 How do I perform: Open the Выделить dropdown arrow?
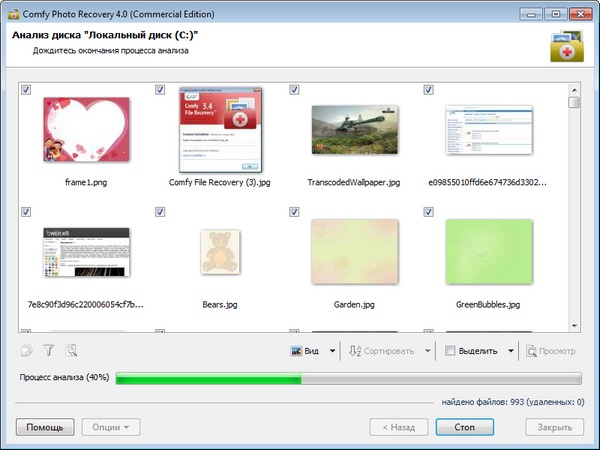pos(510,351)
